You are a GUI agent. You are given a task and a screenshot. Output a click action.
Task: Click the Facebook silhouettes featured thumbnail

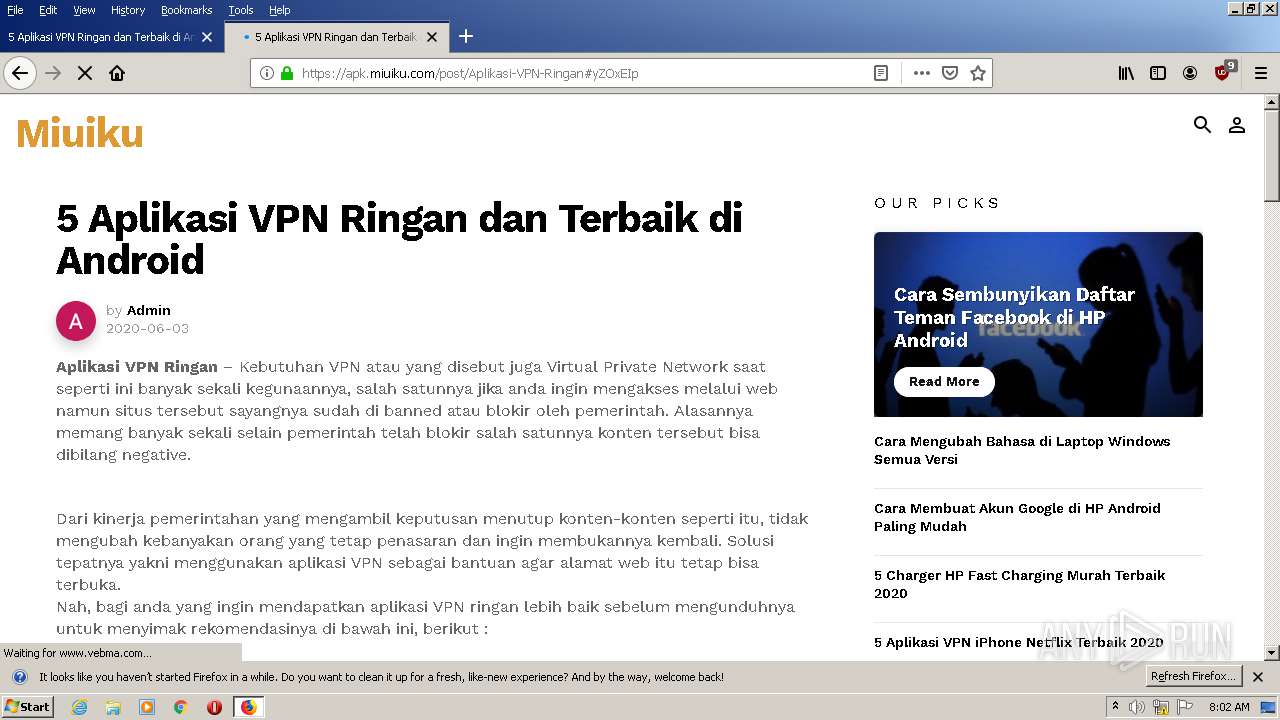[x=1038, y=325]
